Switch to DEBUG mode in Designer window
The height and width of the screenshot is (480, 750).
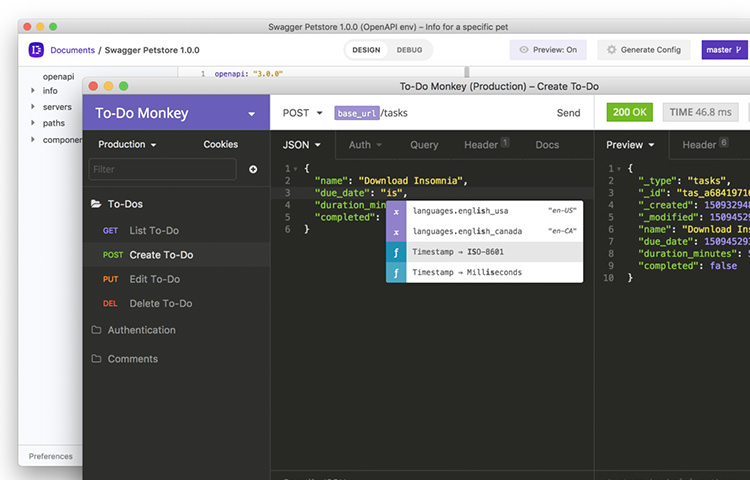click(x=409, y=50)
